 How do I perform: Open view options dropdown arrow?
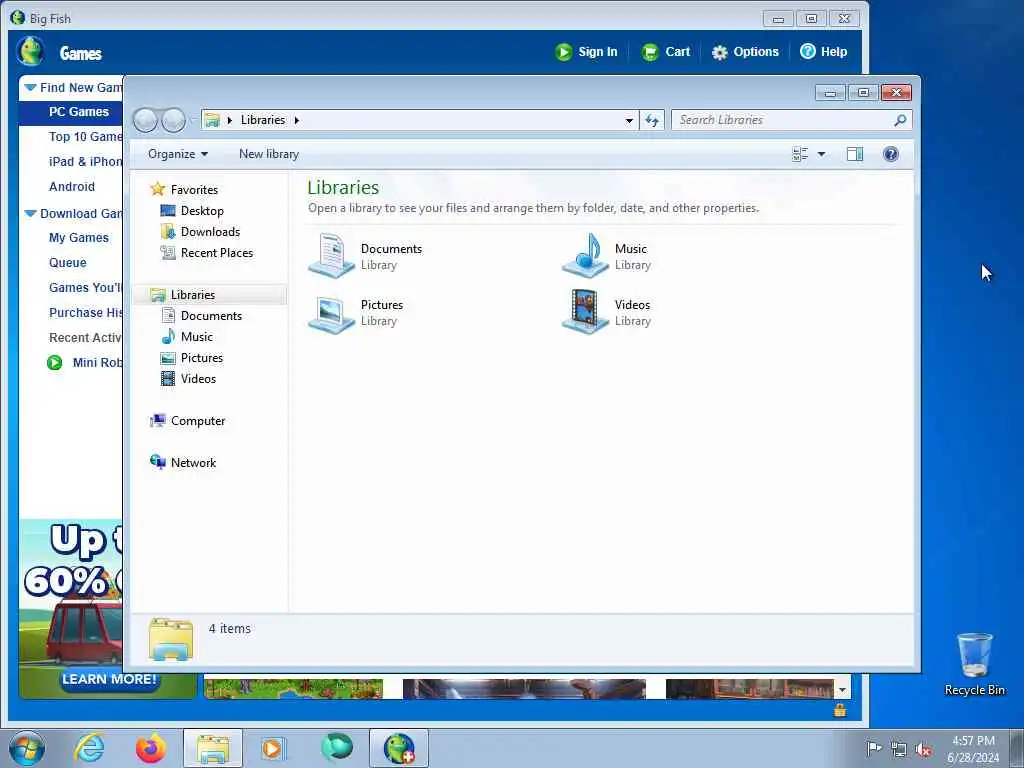pos(822,154)
